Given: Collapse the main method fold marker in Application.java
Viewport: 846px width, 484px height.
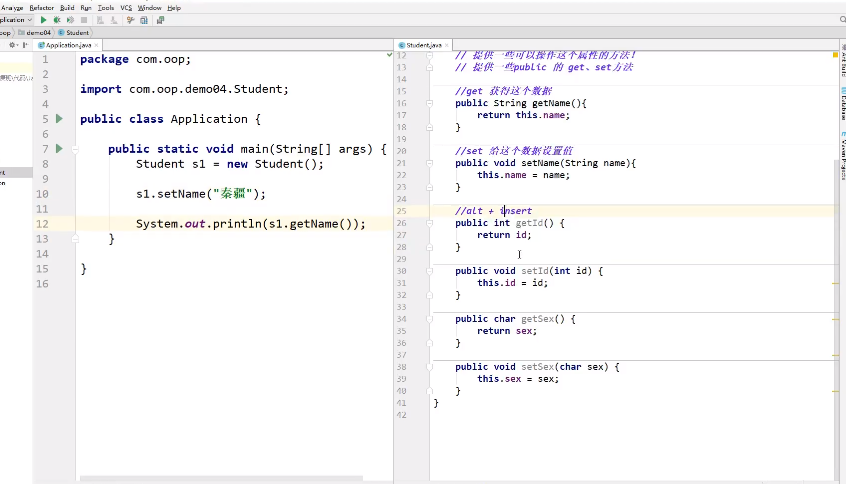Looking at the screenshot, I should click(x=76, y=149).
